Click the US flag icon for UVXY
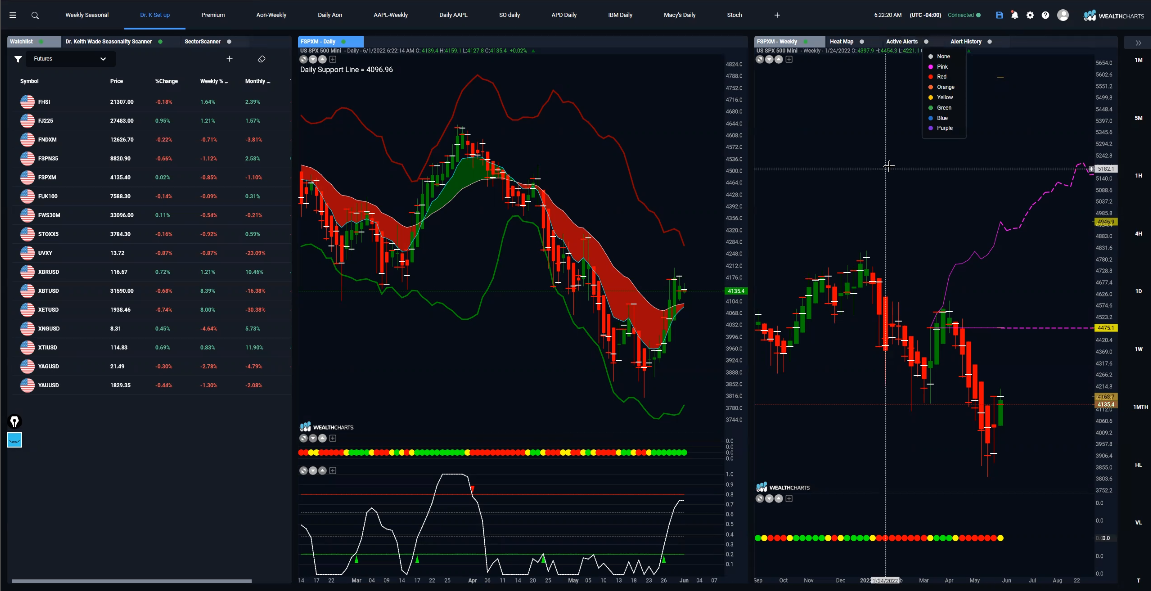1151x591 pixels. click(x=28, y=253)
